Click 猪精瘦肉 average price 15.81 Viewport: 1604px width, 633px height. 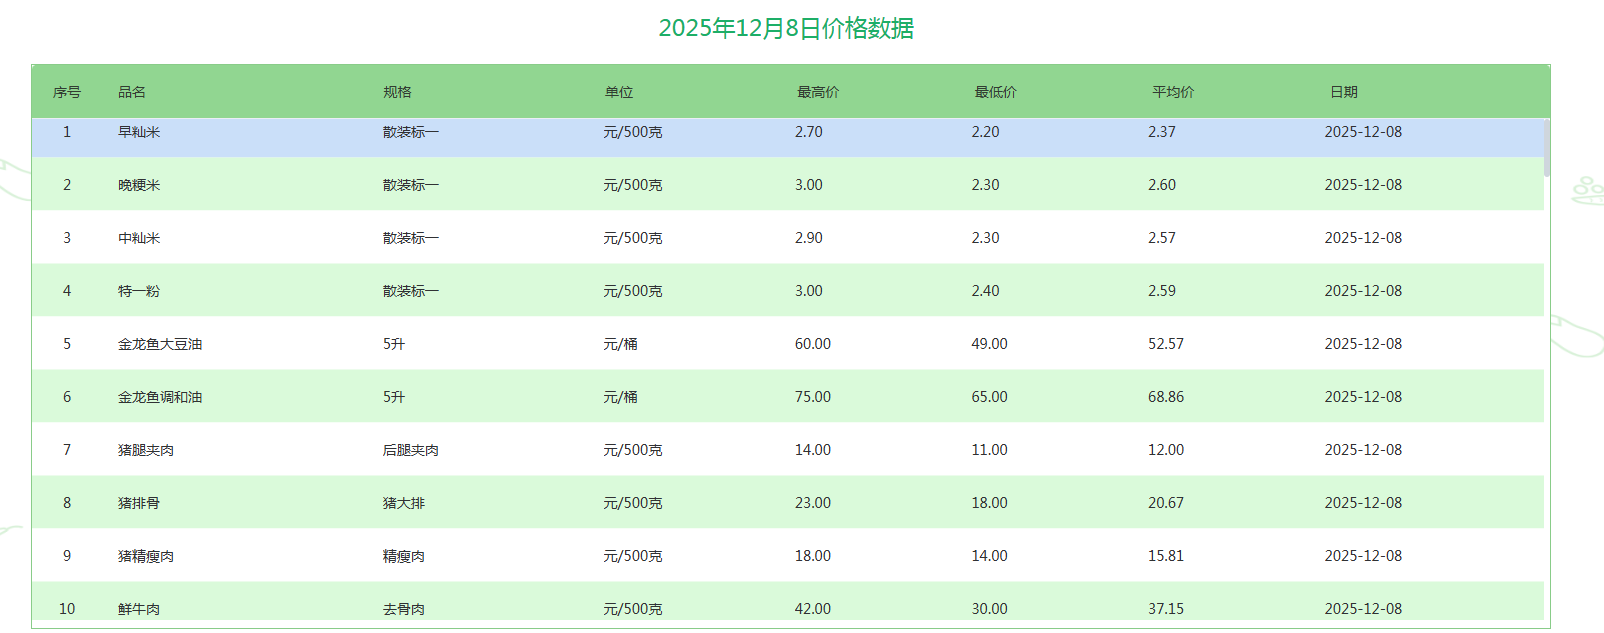point(1165,556)
